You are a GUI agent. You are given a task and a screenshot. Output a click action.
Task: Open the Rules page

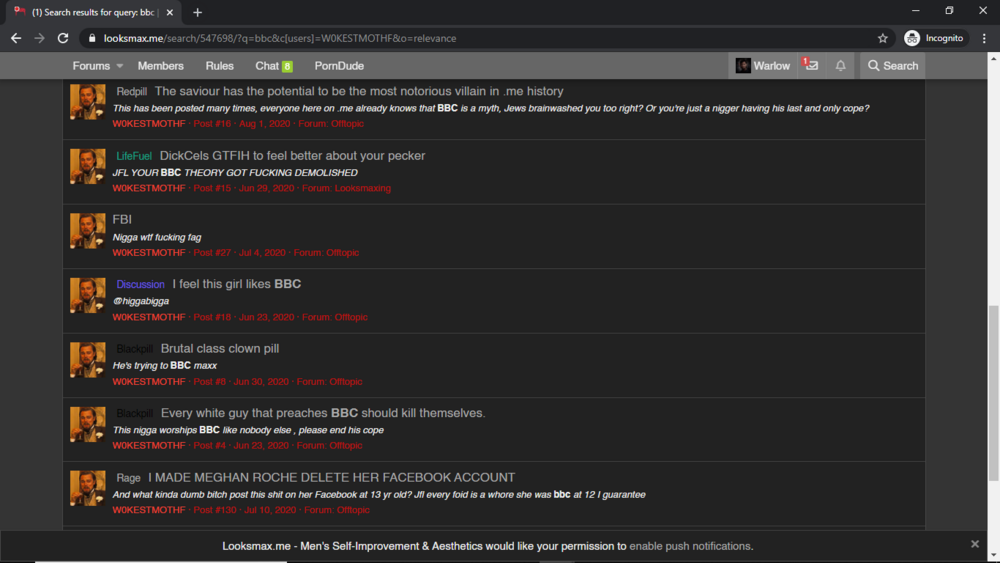pos(219,66)
